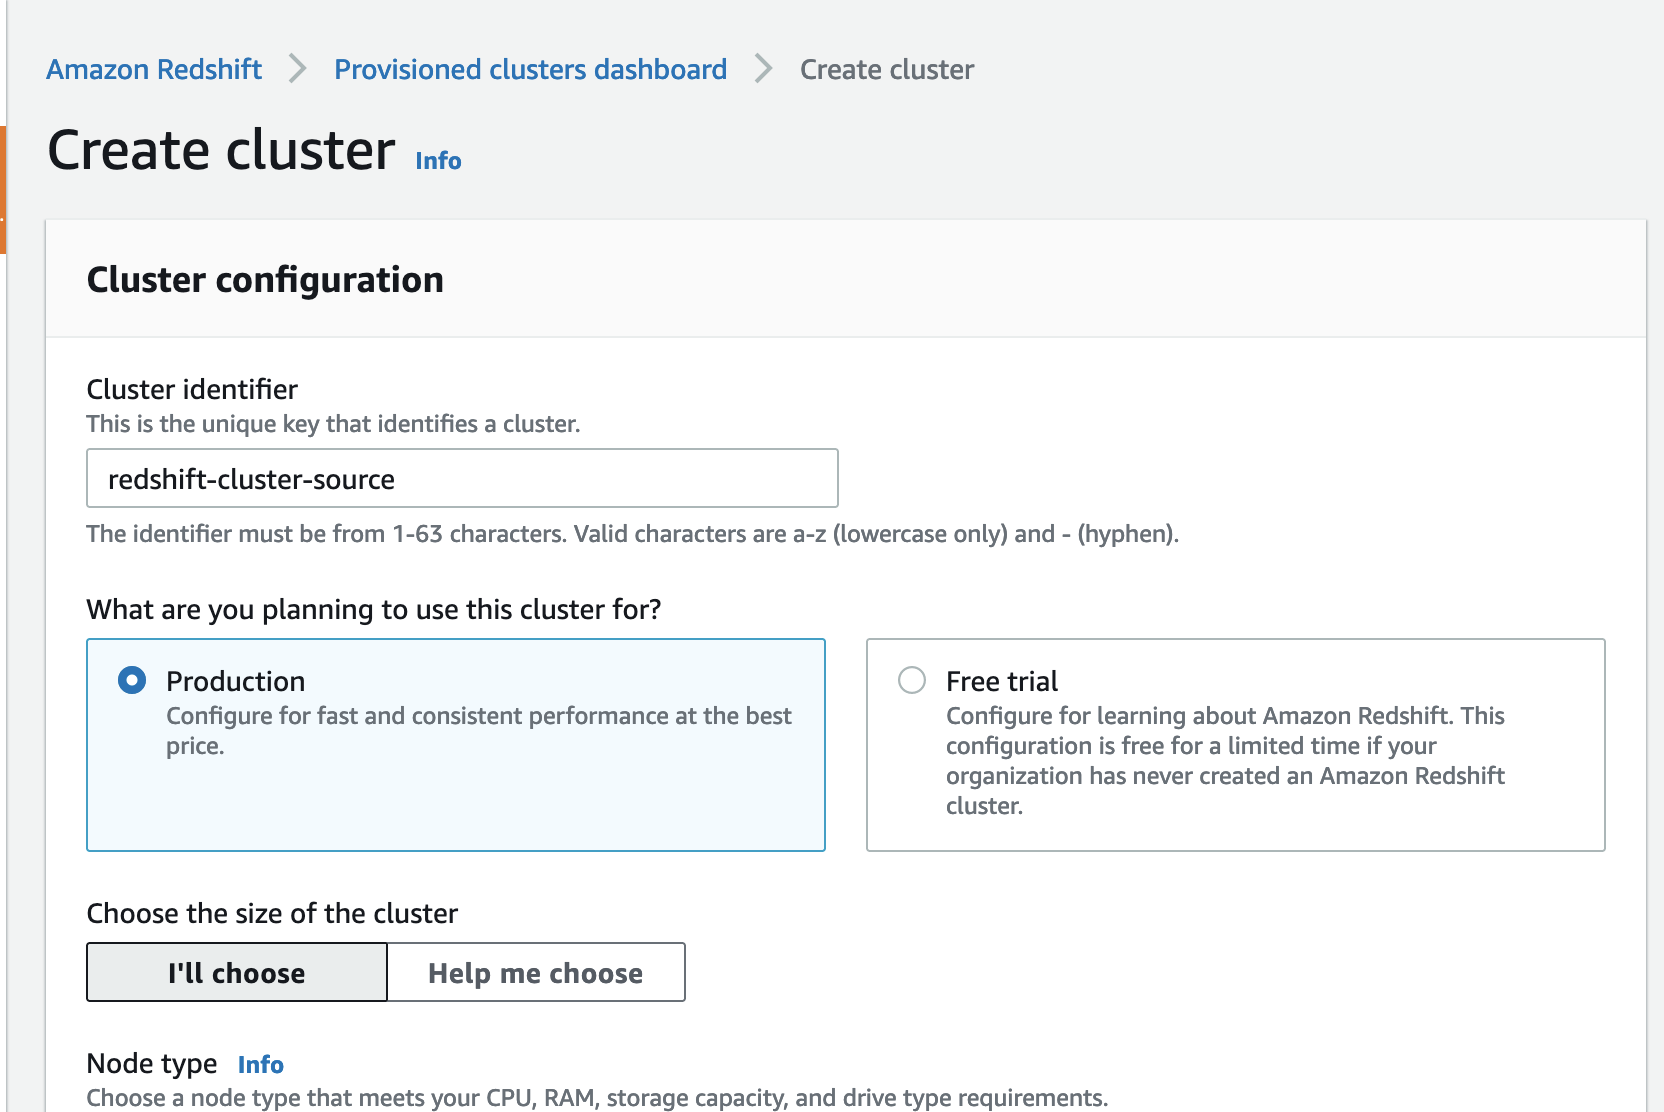Click the Free trial description text

pos(1224,760)
